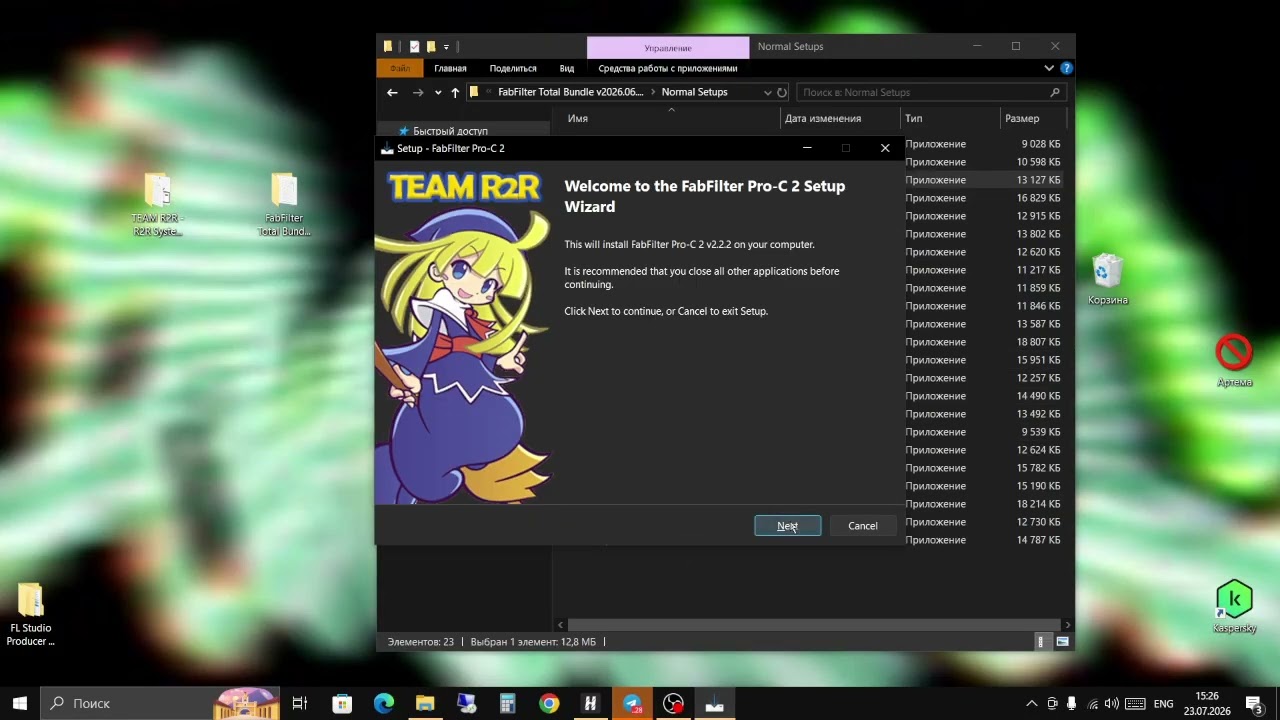
Task: Select FL Studio Producer desktop folder
Action: 31,615
